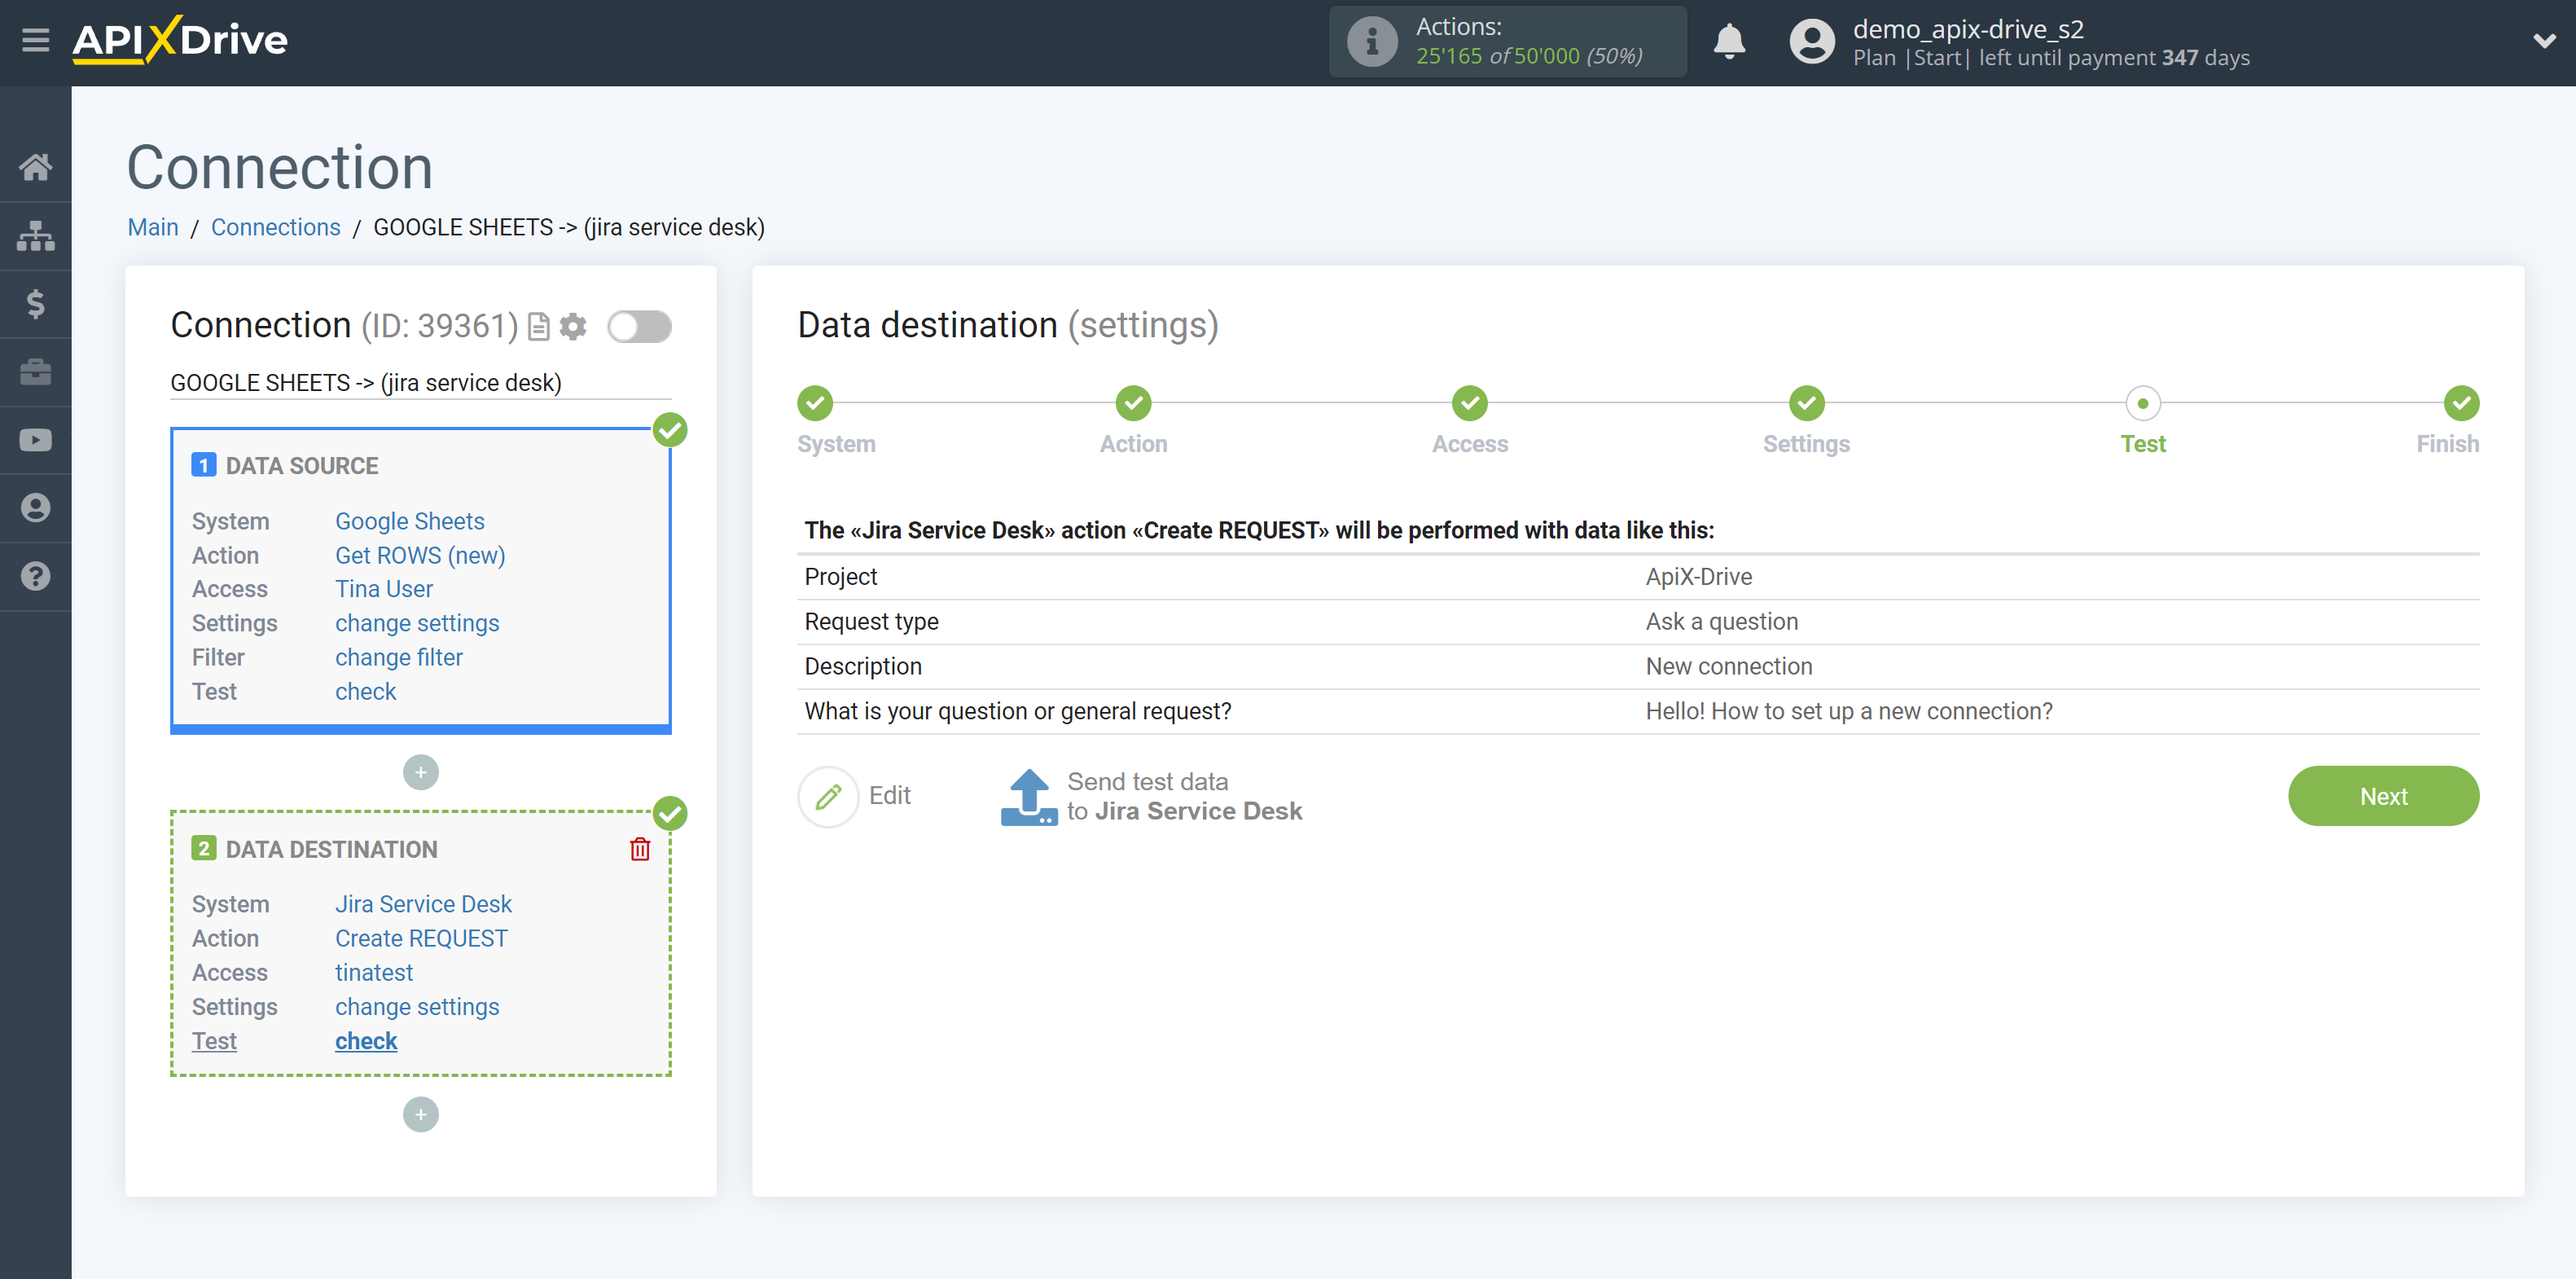Image resolution: width=2576 pixels, height=1279 pixels.
Task: Click data source check link
Action: coord(365,691)
